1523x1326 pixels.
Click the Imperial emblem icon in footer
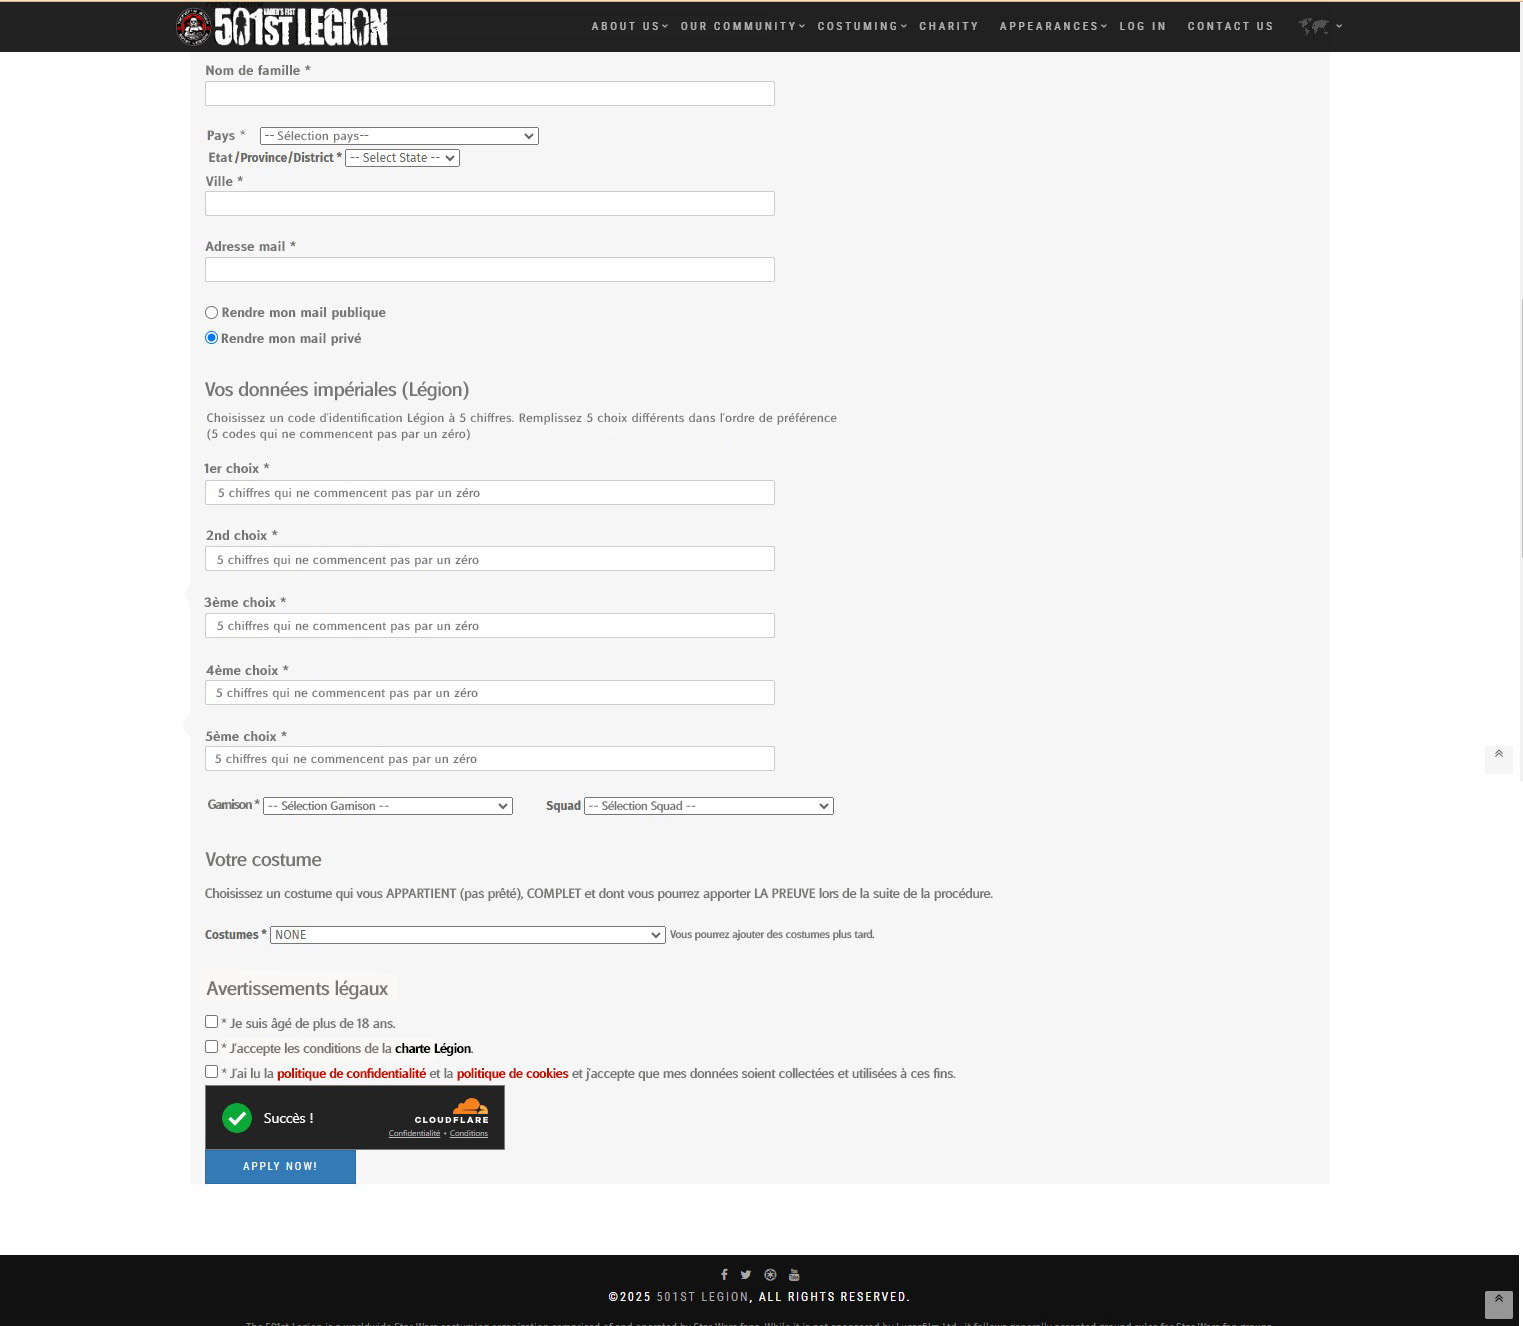770,1274
